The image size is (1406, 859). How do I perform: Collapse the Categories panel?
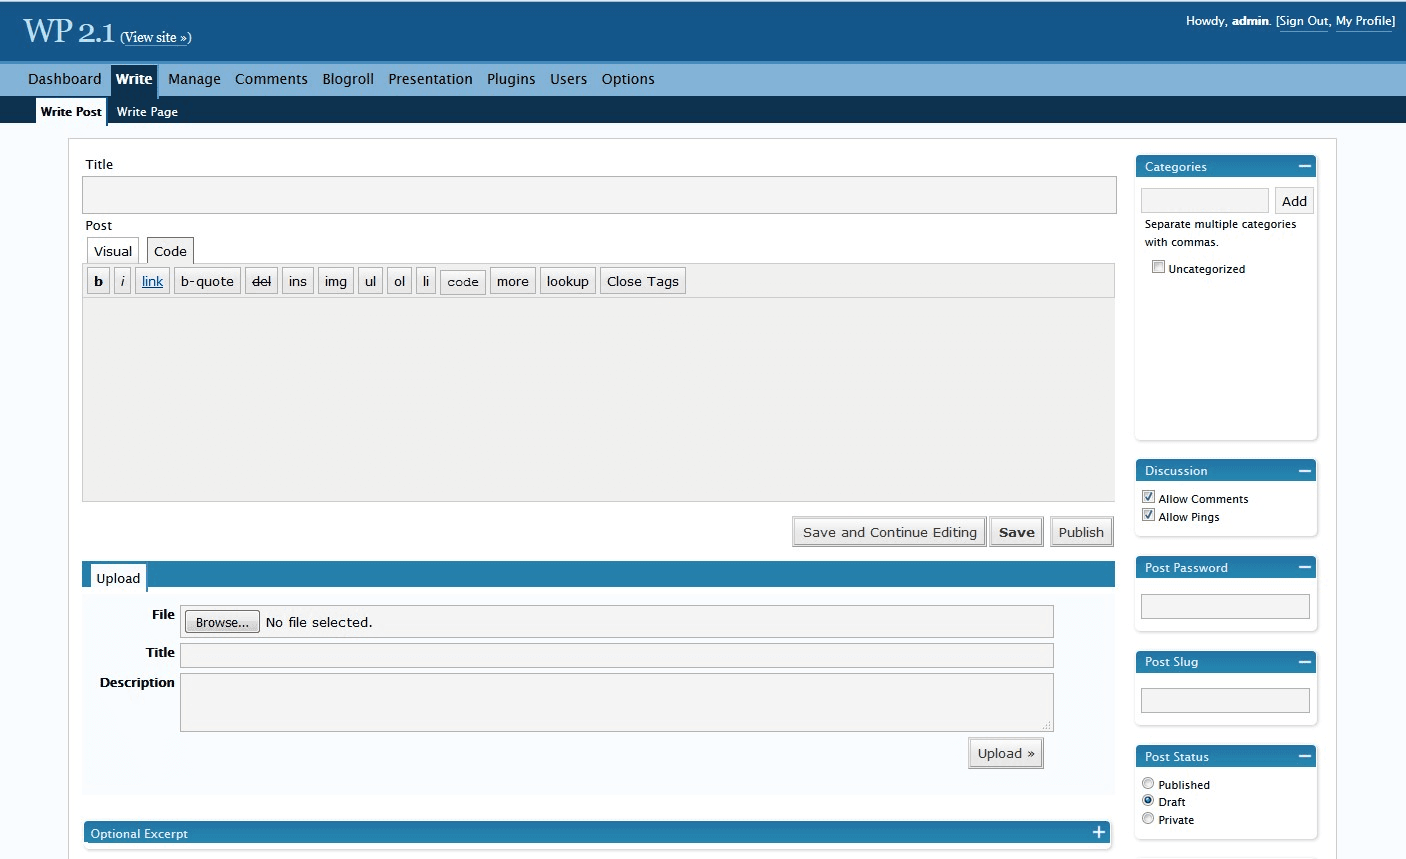tap(1304, 167)
